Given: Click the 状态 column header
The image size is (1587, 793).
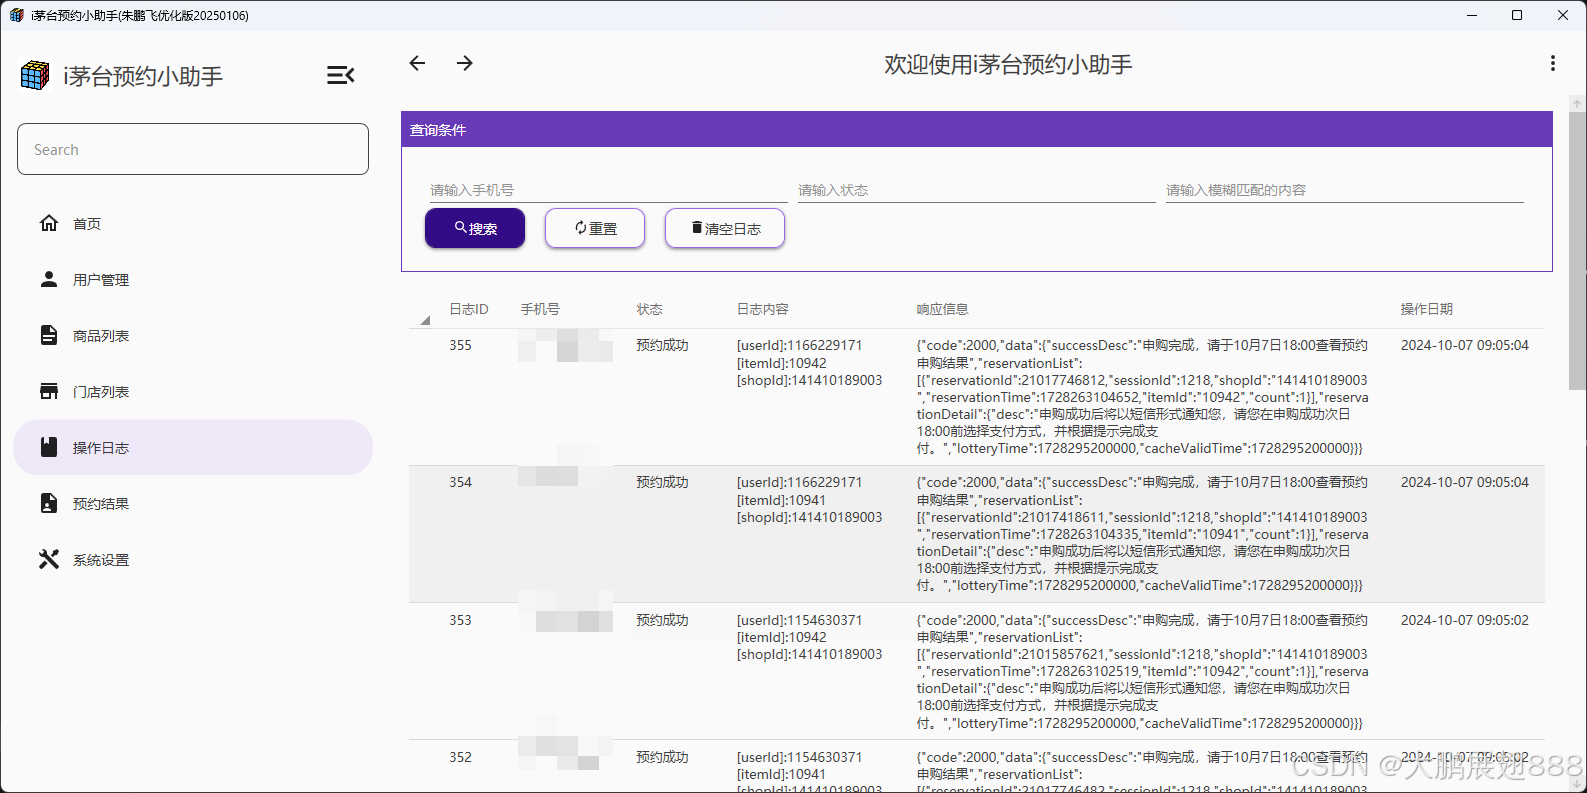Looking at the screenshot, I should [649, 309].
